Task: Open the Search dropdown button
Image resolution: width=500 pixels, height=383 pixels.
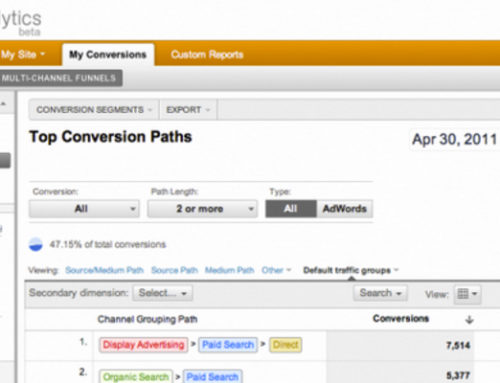Action: coord(380,293)
